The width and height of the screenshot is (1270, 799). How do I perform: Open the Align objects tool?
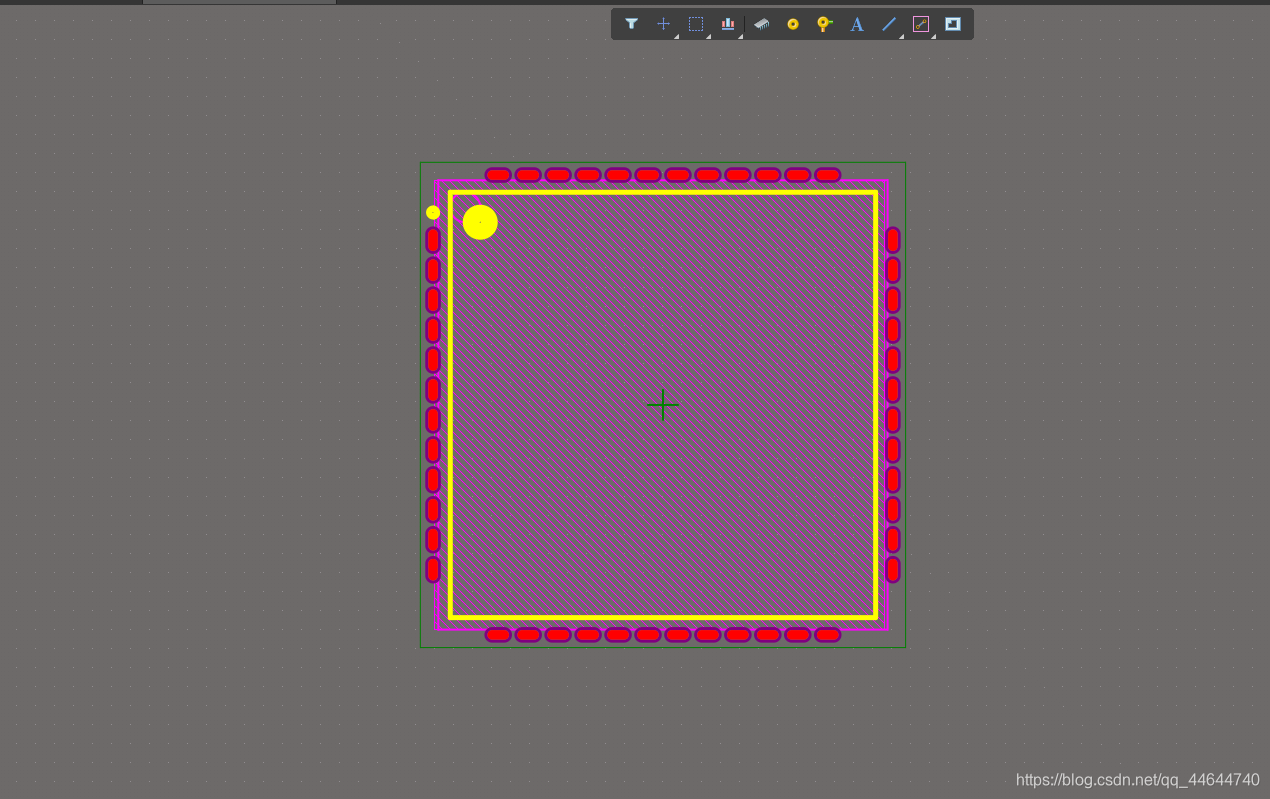click(728, 24)
